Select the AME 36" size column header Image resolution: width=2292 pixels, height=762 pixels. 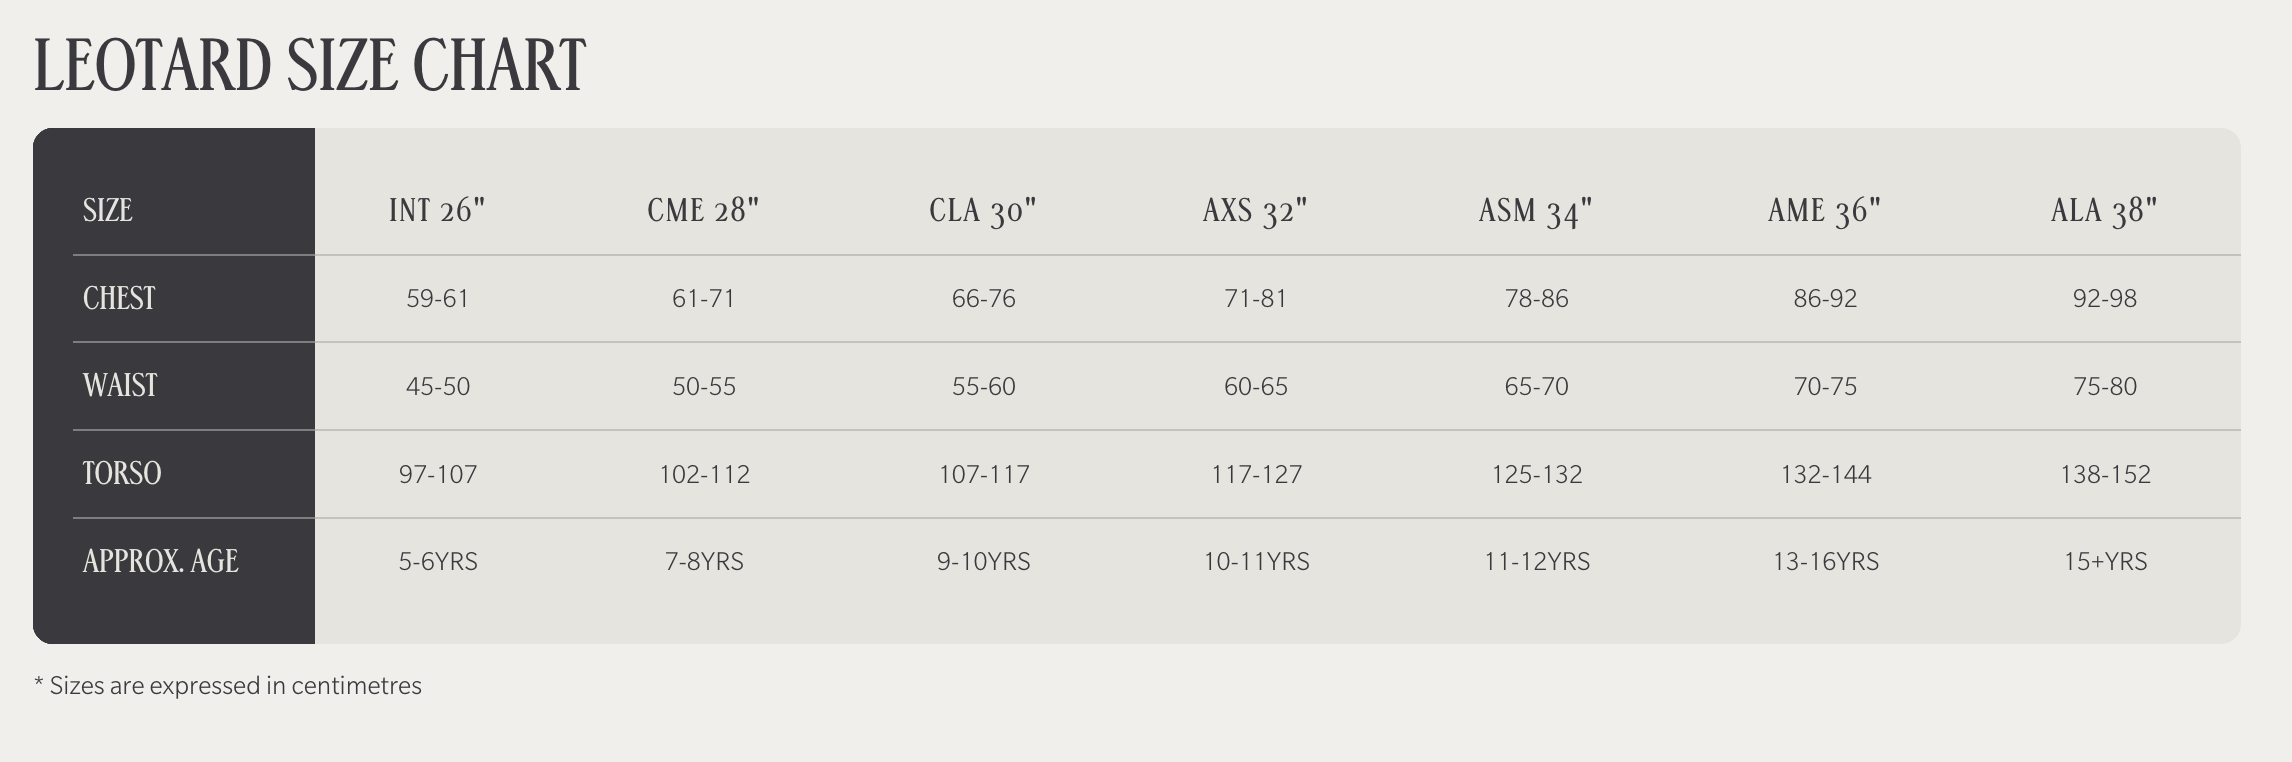pyautogui.click(x=1825, y=210)
